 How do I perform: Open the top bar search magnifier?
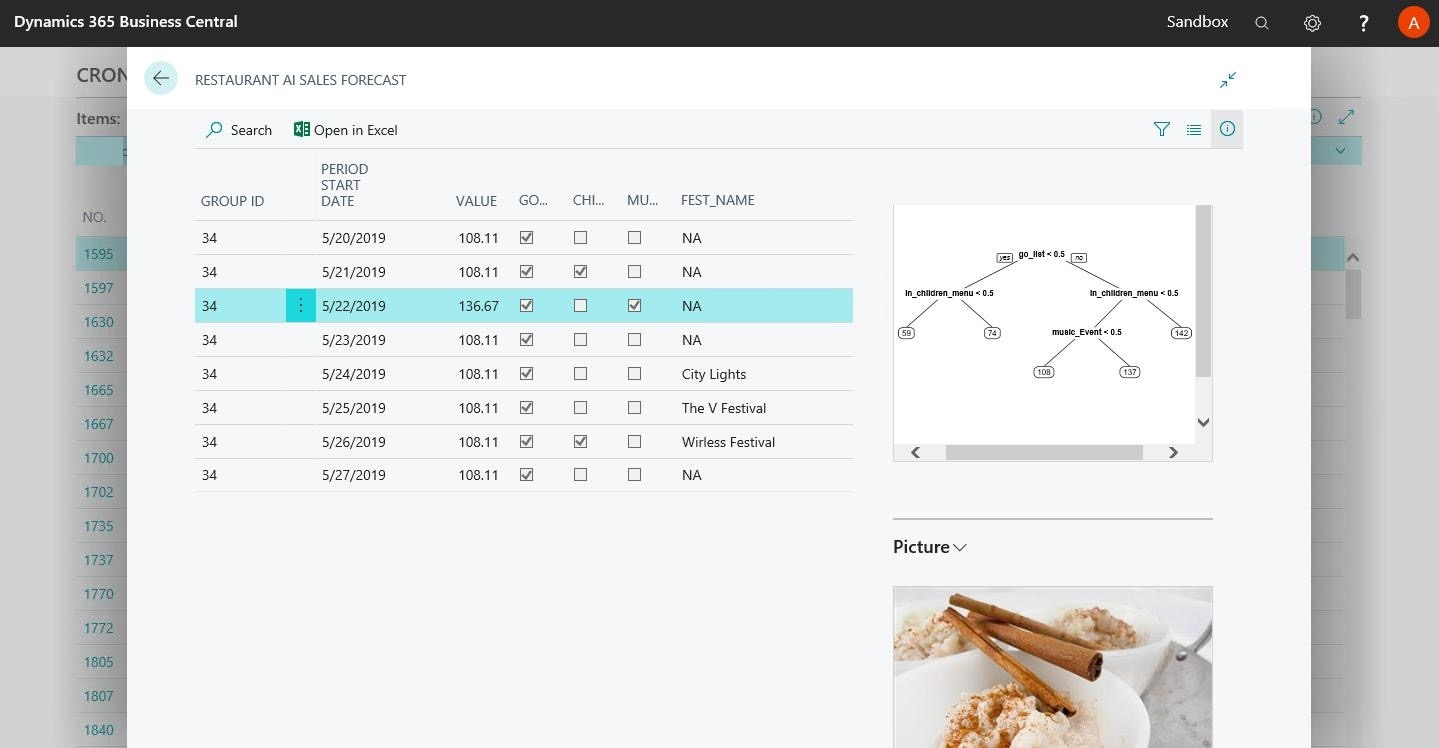pyautogui.click(x=1262, y=23)
